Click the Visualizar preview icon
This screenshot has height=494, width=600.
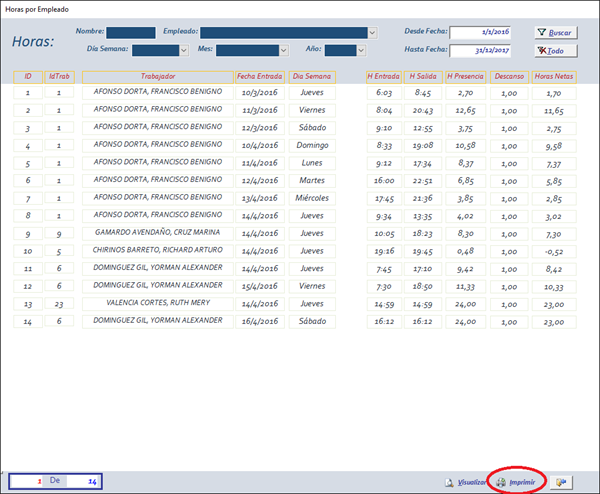coord(450,482)
